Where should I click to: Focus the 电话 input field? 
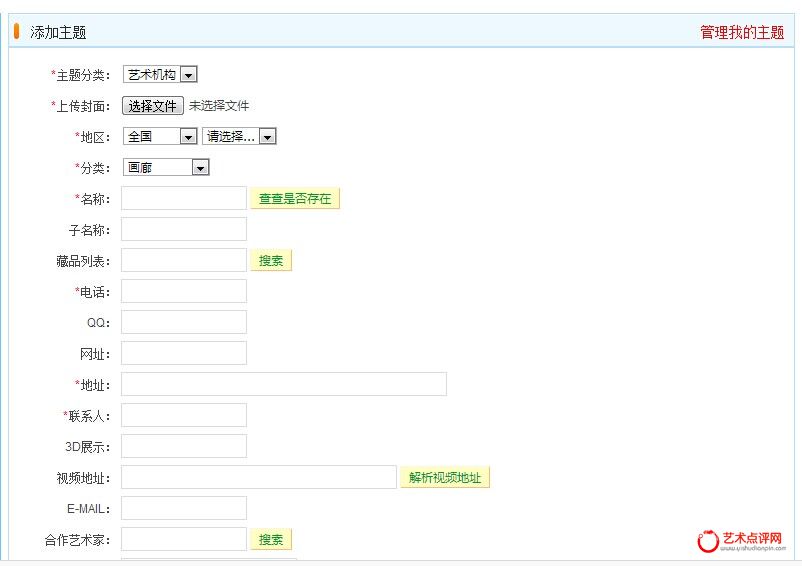tap(184, 291)
